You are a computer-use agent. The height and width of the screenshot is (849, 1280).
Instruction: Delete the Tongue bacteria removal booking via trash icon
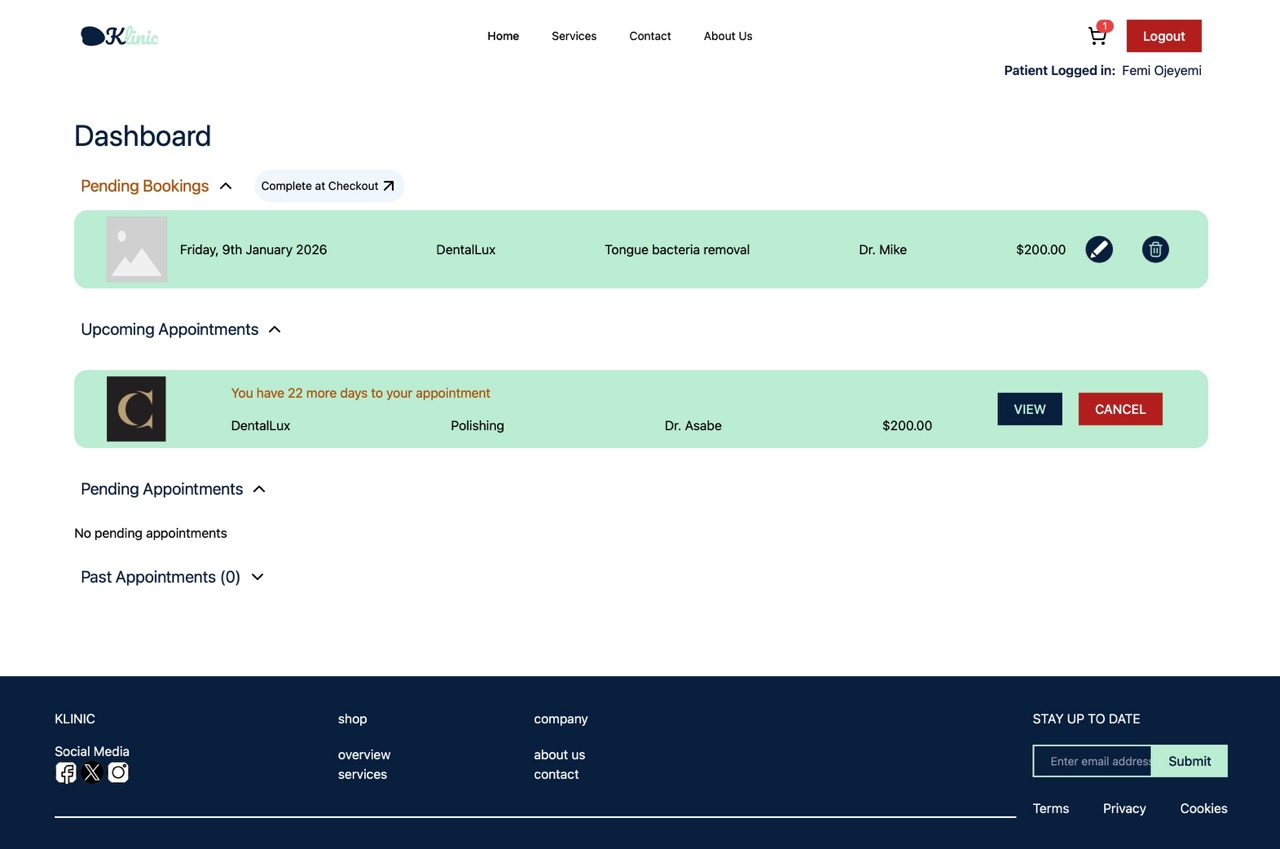point(1155,249)
